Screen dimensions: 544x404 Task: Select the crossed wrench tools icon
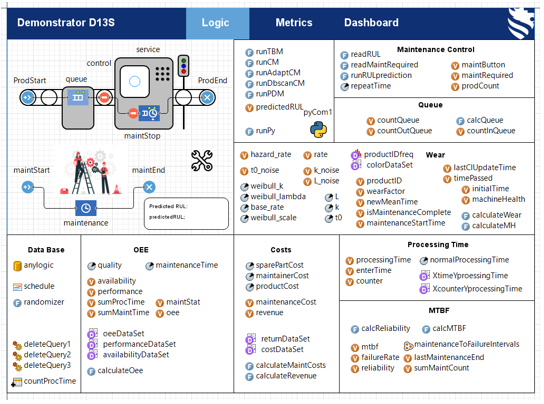click(x=202, y=160)
